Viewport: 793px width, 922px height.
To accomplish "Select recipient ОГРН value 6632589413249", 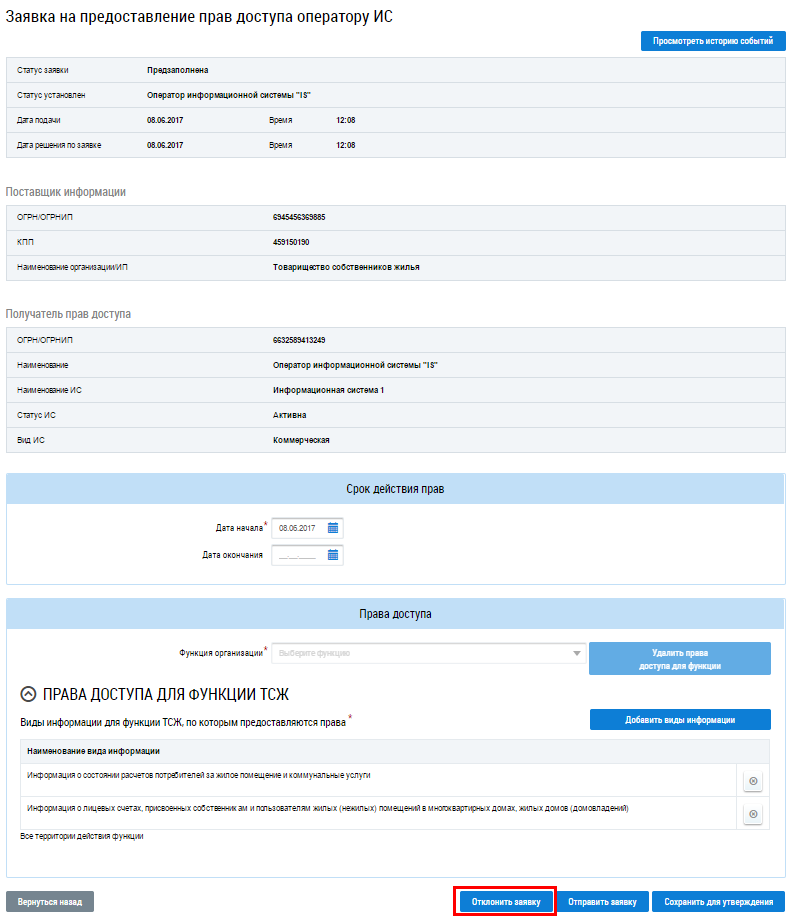I will pos(299,340).
